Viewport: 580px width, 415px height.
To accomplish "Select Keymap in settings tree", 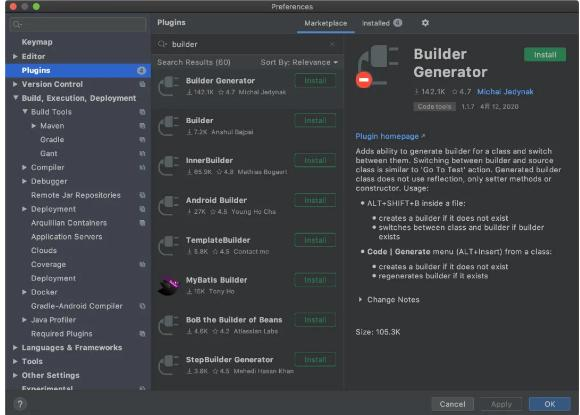I will tap(37, 42).
